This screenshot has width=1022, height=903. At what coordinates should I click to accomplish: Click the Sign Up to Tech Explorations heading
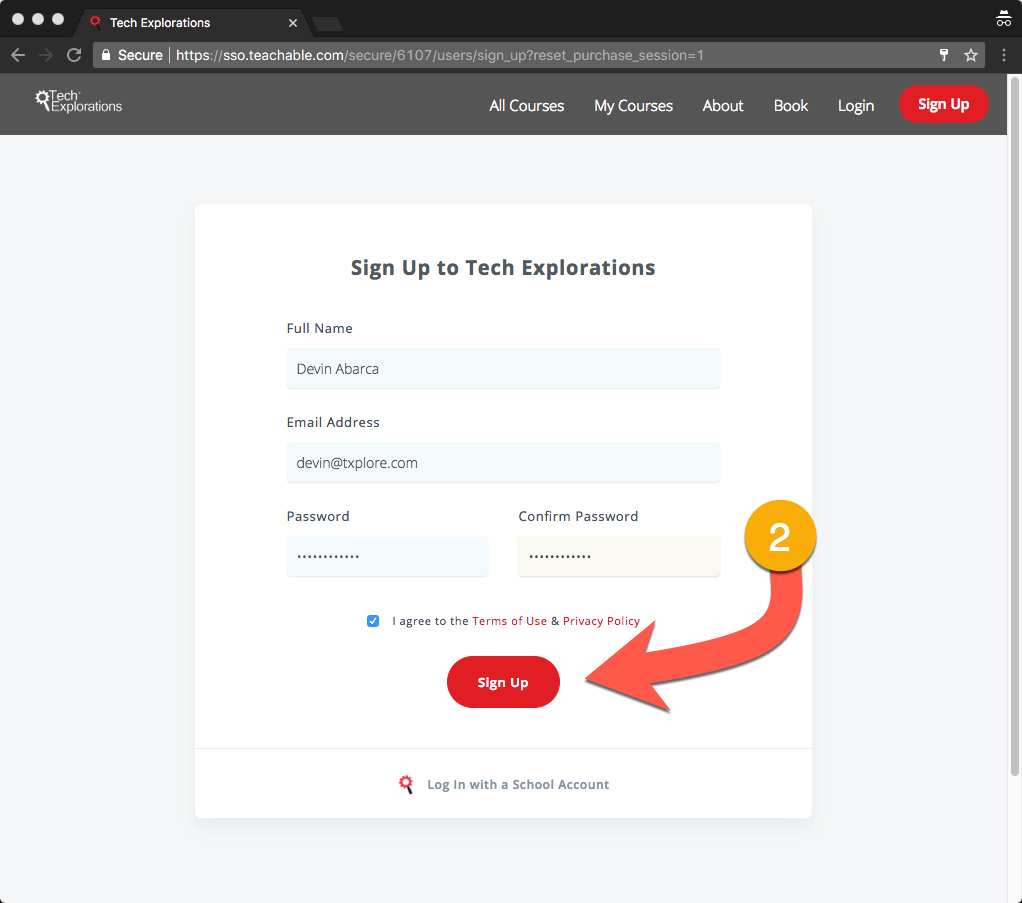(503, 267)
